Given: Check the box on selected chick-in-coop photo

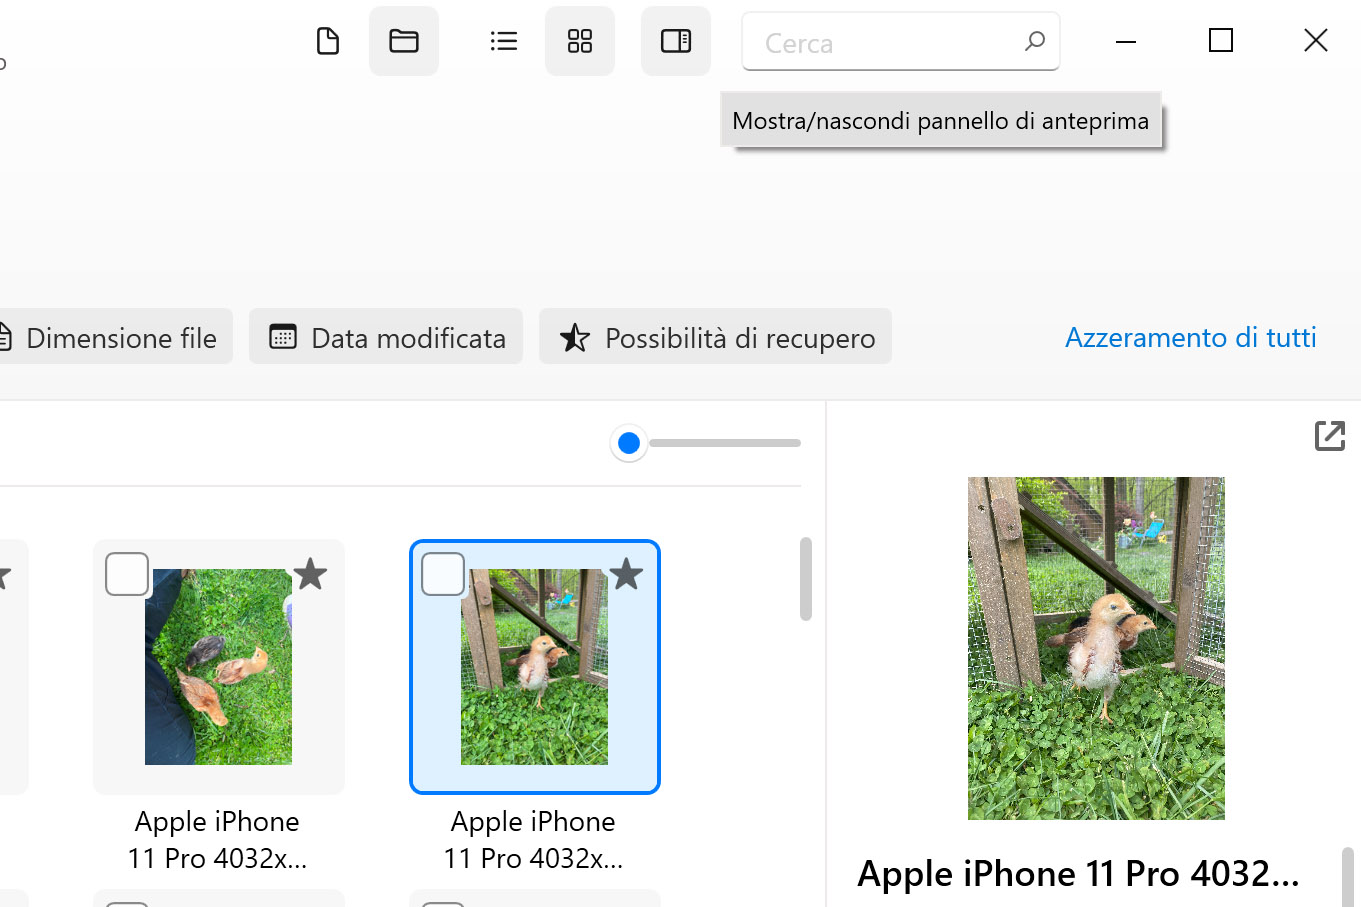Looking at the screenshot, I should 443,574.
